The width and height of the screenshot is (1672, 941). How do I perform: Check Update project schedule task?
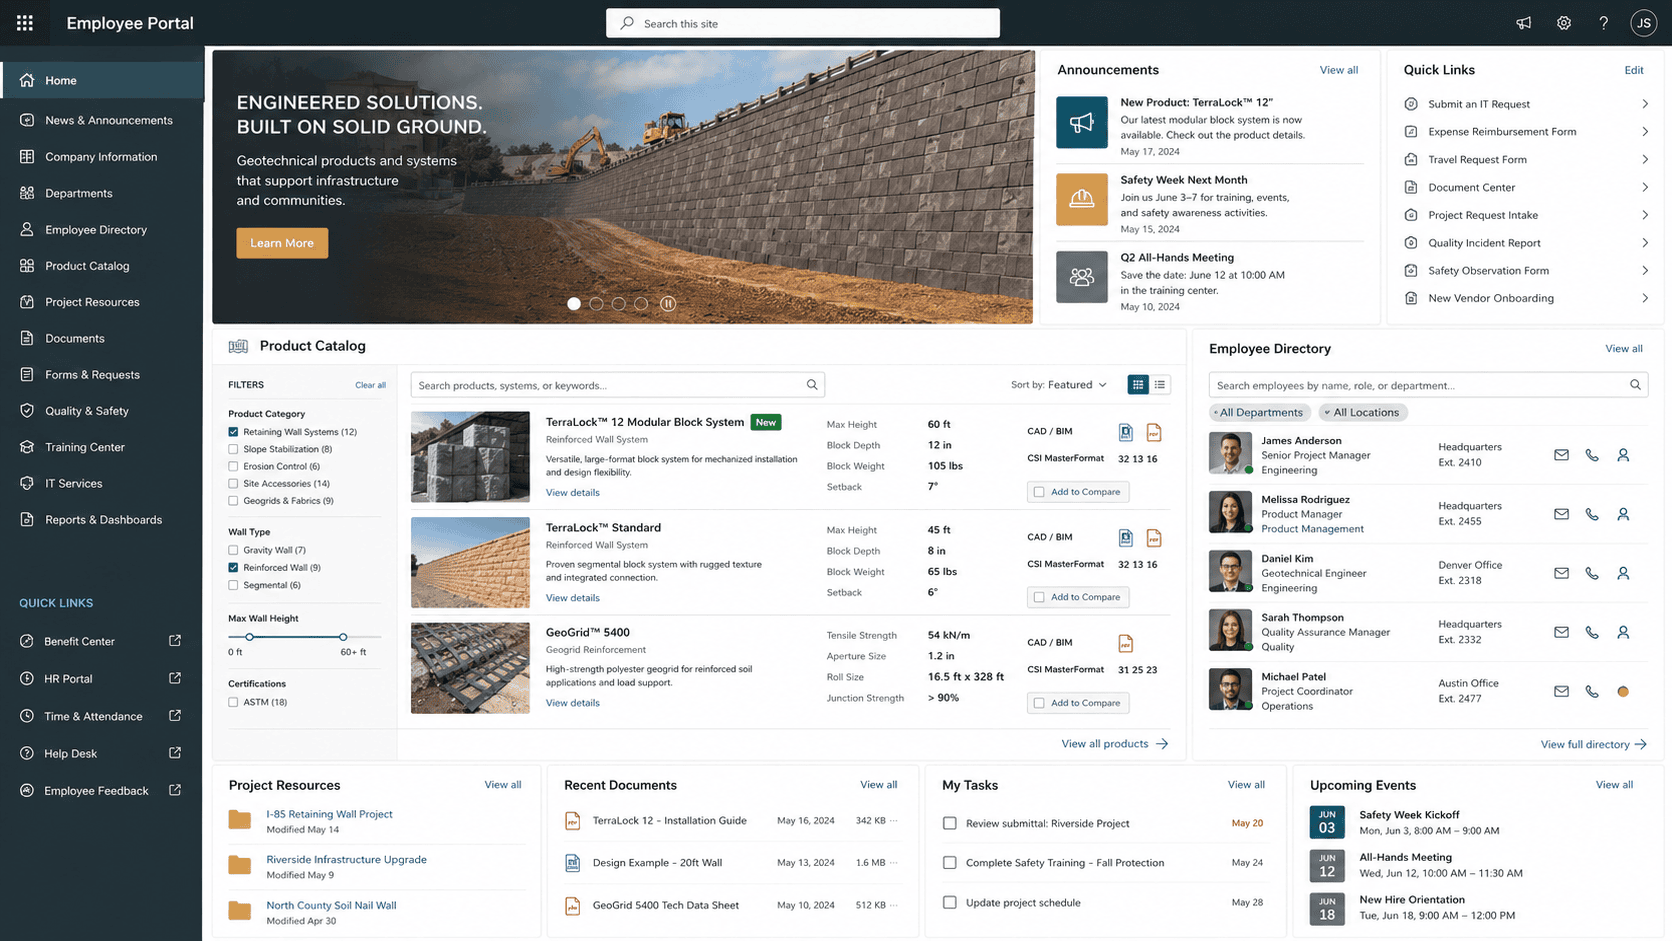[x=950, y=902]
